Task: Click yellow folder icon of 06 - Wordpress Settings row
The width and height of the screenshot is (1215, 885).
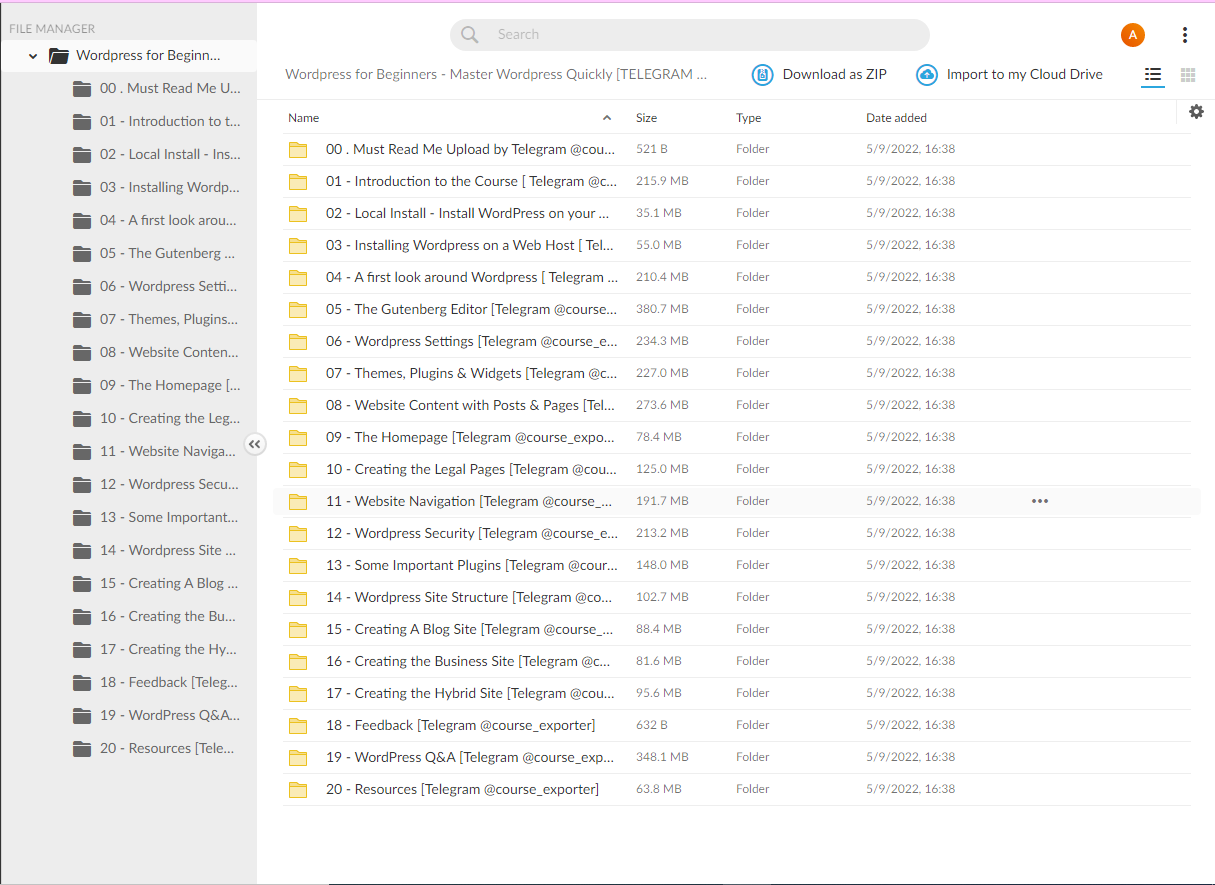Action: (298, 342)
